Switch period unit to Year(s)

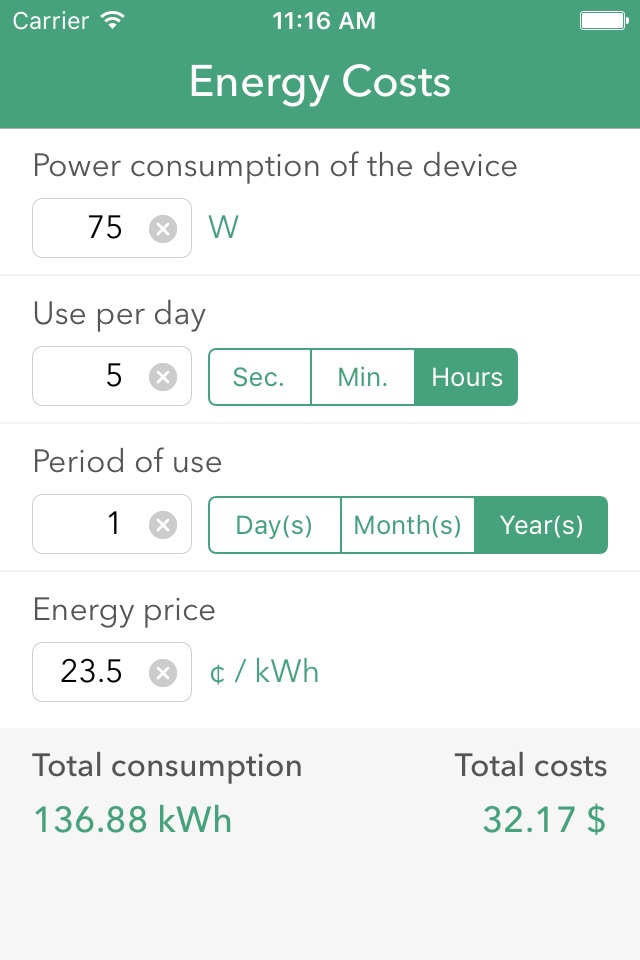pos(541,525)
